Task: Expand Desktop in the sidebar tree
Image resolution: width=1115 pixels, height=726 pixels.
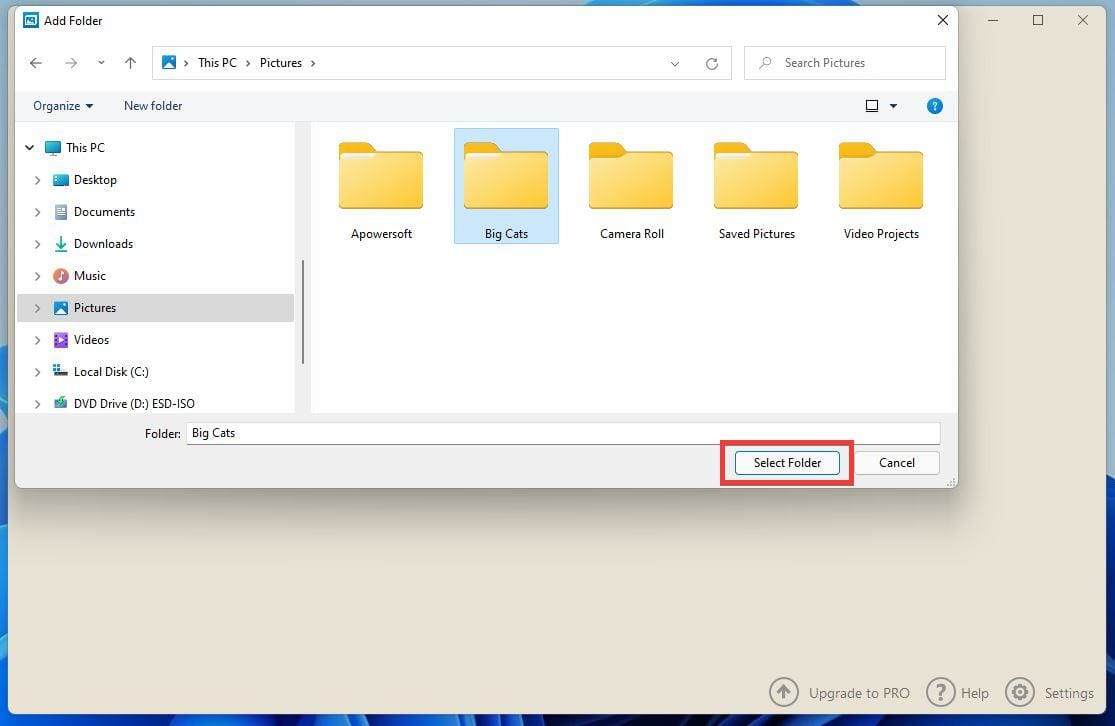Action: [x=38, y=179]
